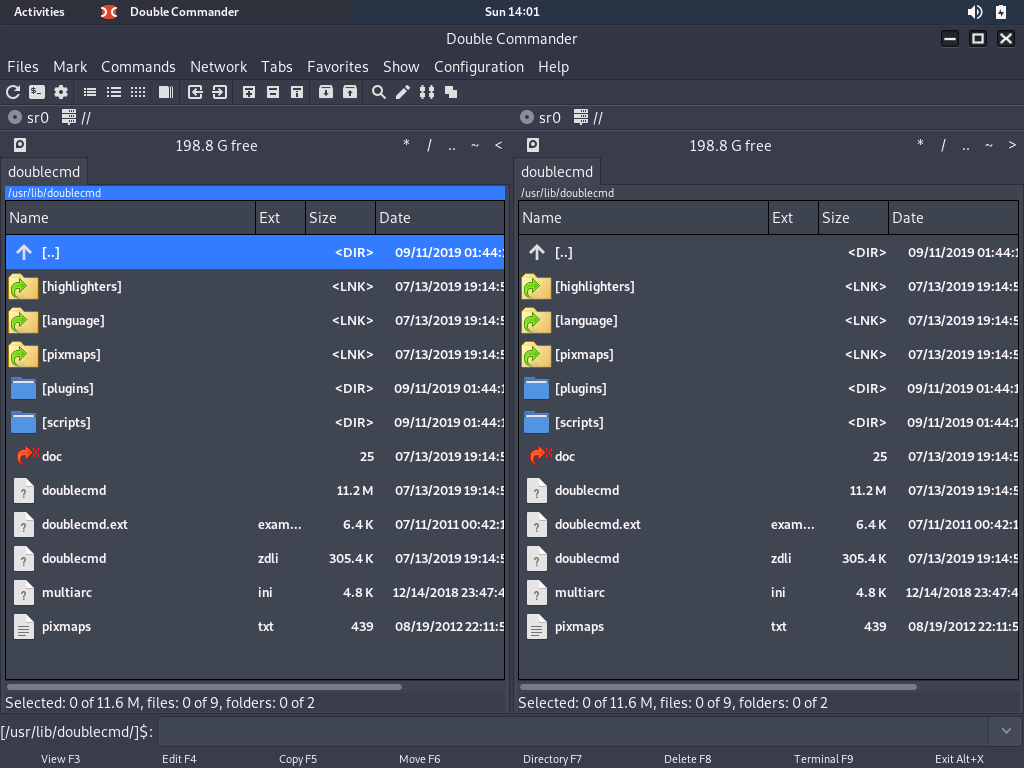Open the right panel drive list icon

coord(533,145)
